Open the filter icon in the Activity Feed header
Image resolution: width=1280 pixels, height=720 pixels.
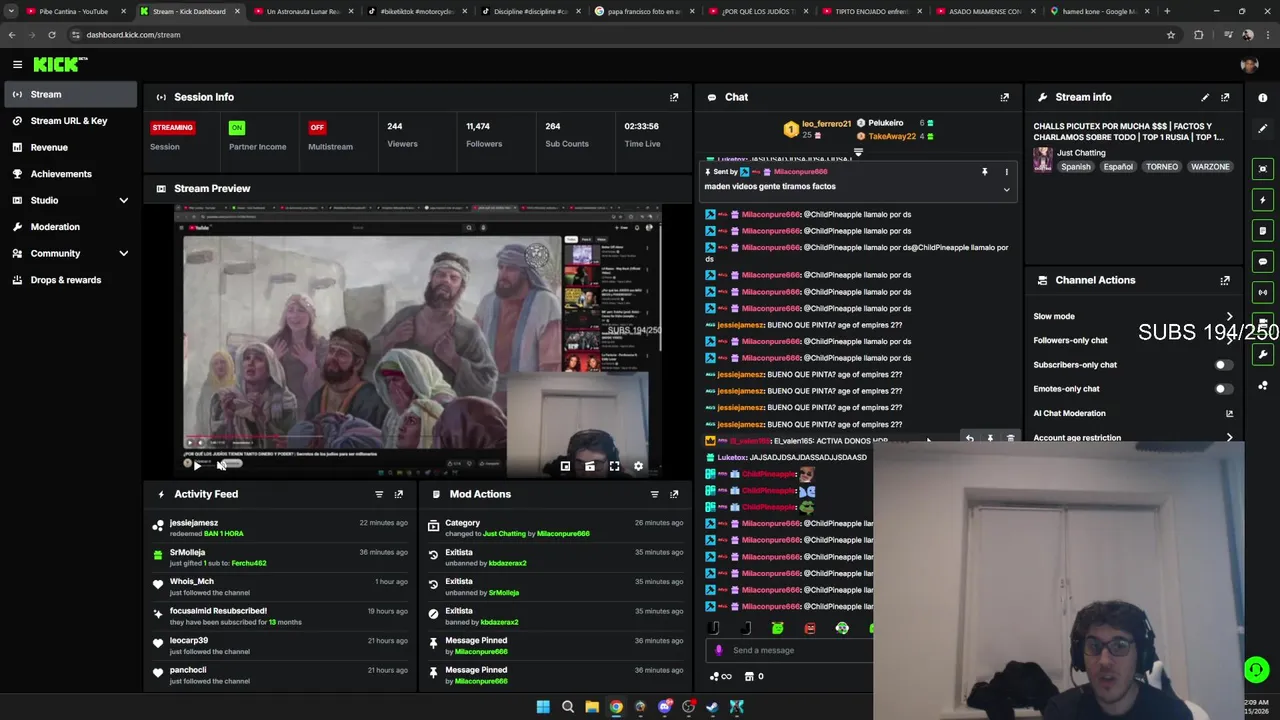pyautogui.click(x=379, y=494)
